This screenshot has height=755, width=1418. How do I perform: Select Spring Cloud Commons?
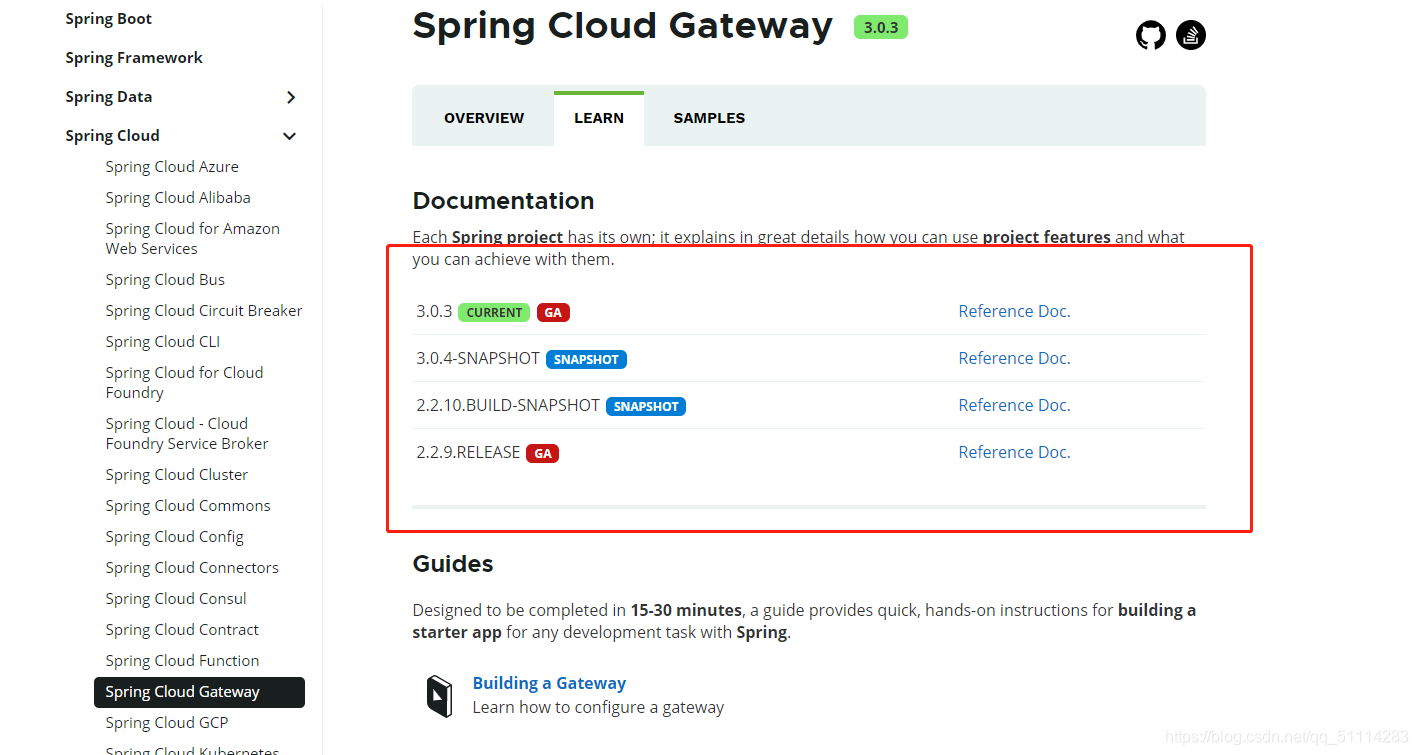pyautogui.click(x=188, y=506)
